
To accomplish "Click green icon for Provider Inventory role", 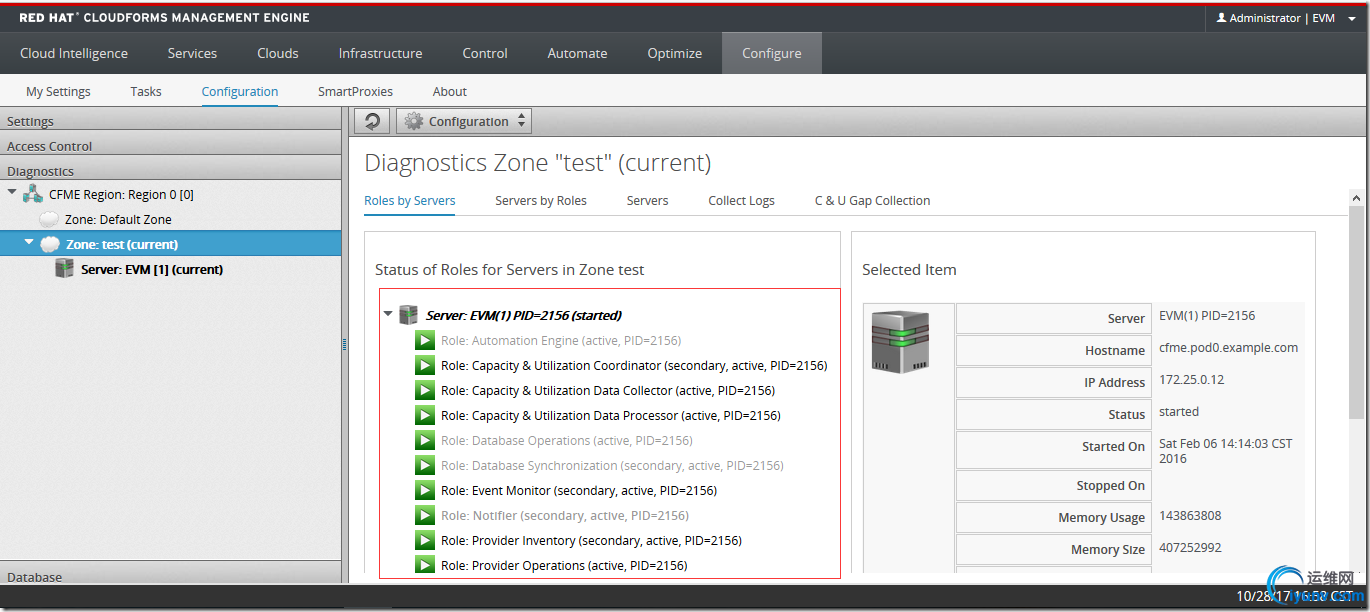I will [x=425, y=540].
